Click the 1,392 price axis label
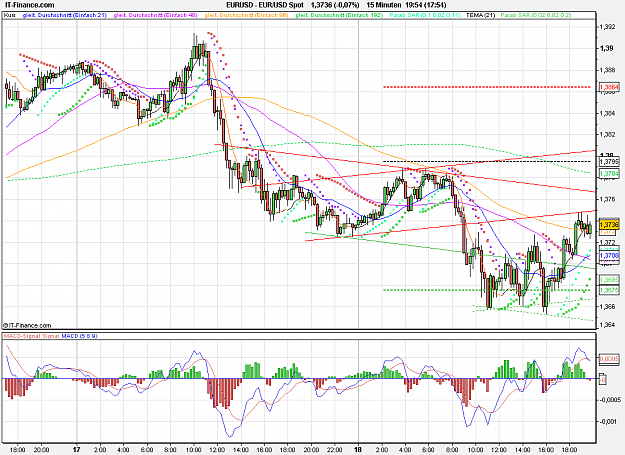Image resolution: width=625 pixels, height=455 pixels. (x=607, y=27)
